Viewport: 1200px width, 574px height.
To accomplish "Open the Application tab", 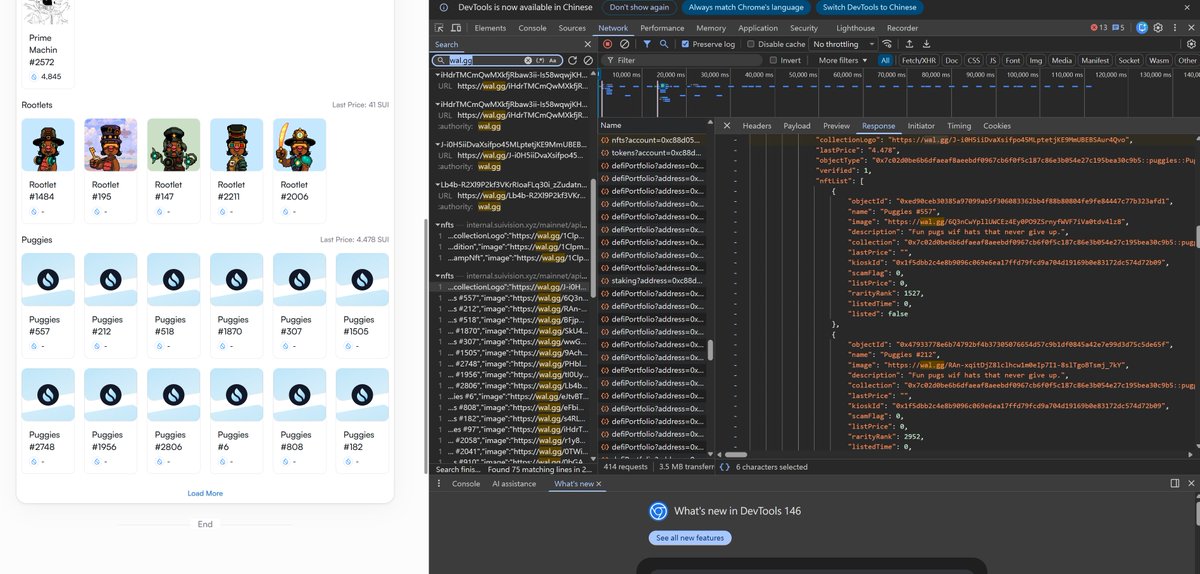I will click(758, 28).
